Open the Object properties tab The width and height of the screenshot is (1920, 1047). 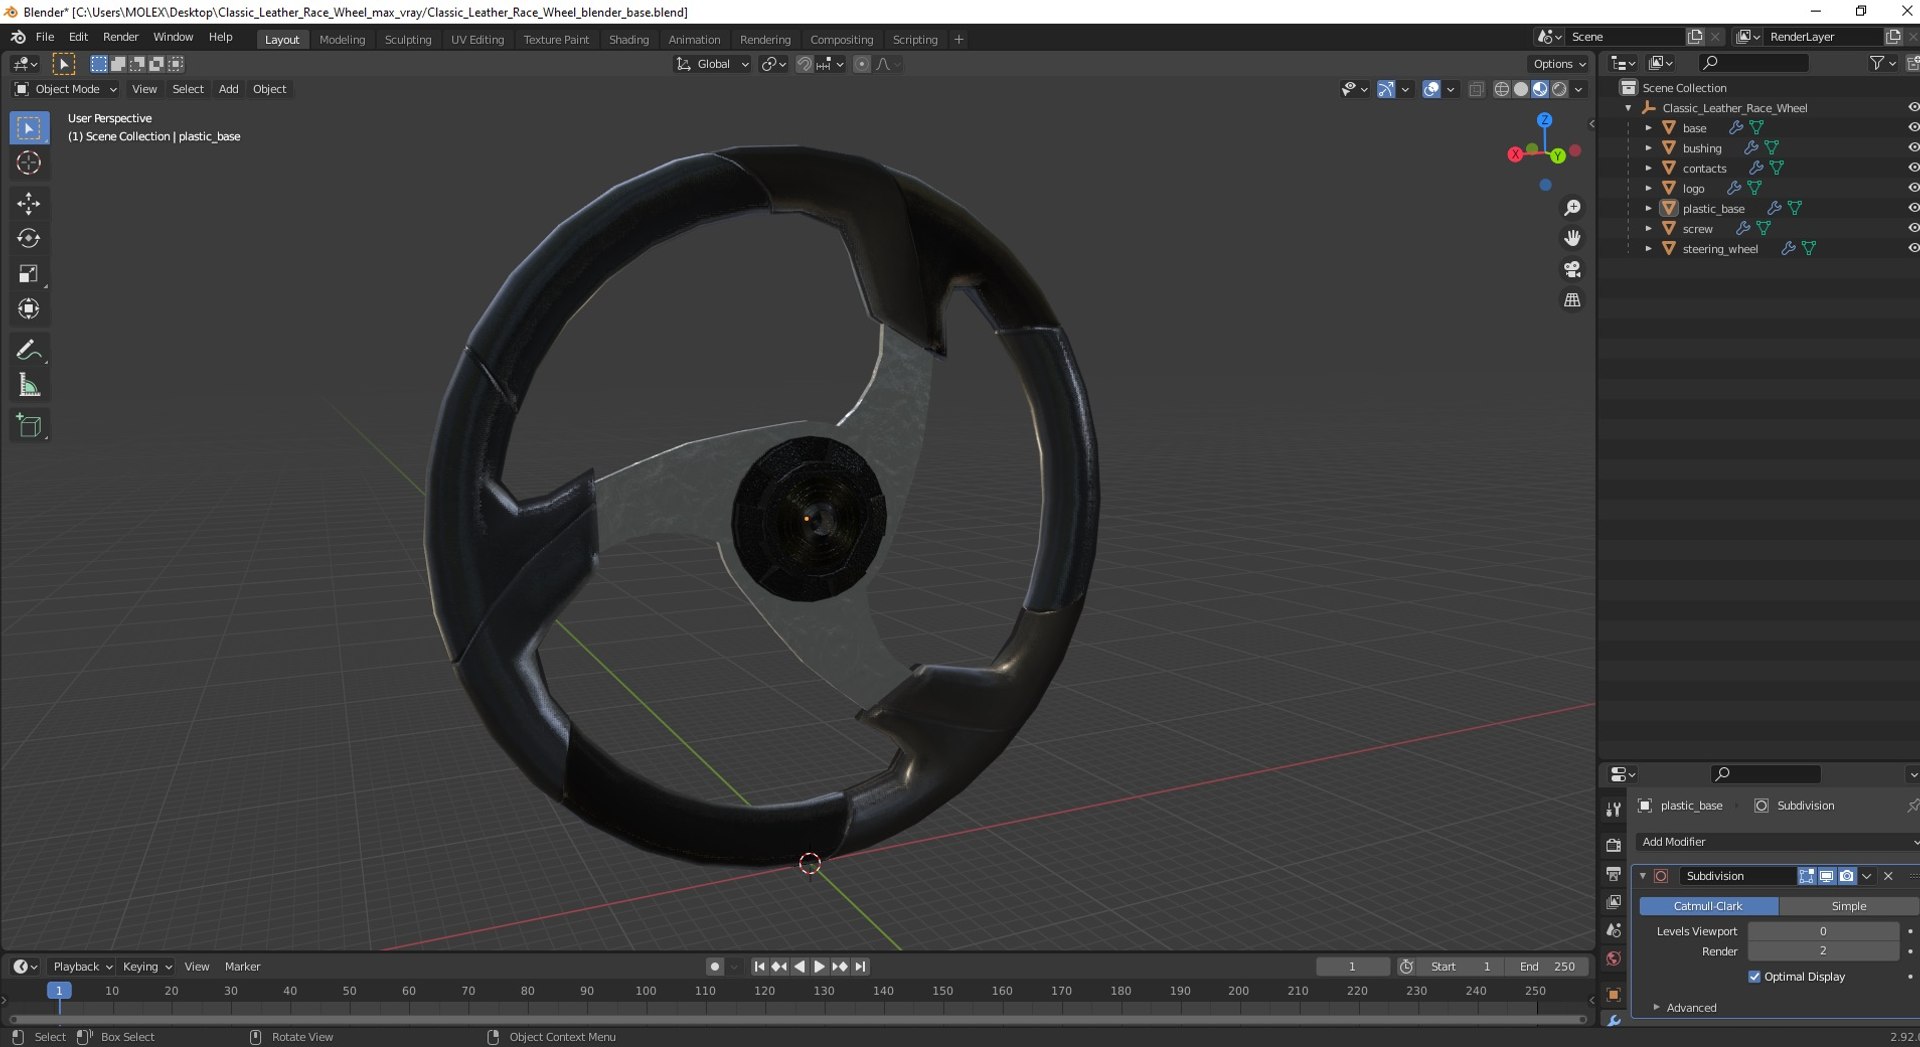tap(1613, 994)
